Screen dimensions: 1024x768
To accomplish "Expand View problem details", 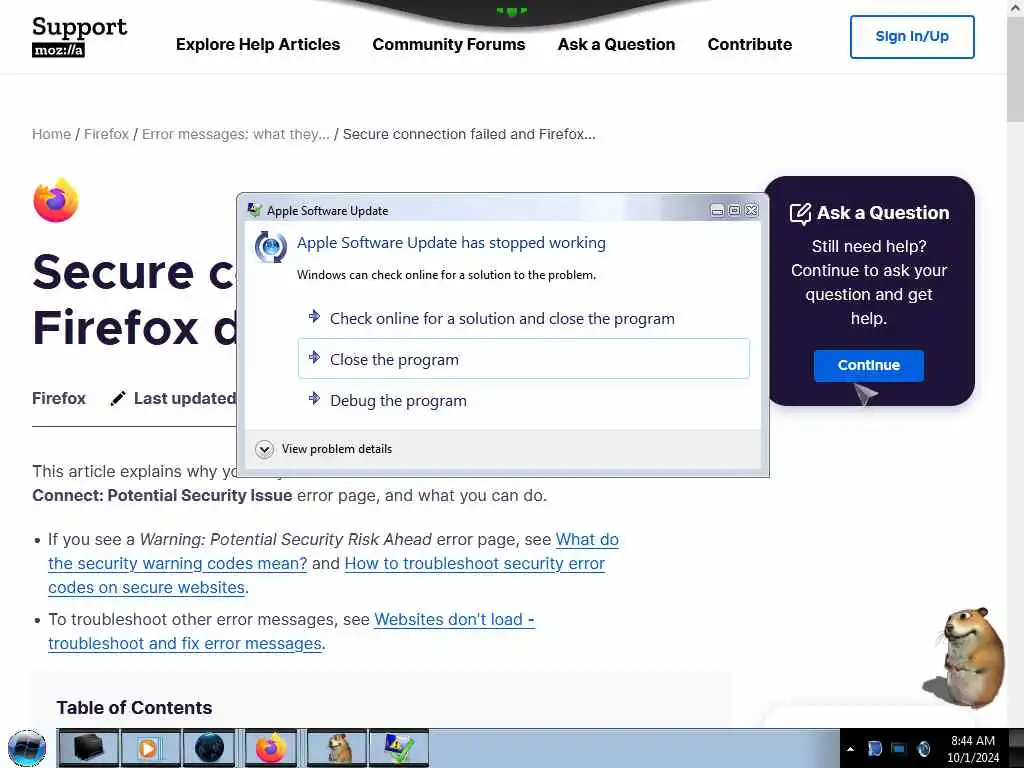I will [x=324, y=449].
